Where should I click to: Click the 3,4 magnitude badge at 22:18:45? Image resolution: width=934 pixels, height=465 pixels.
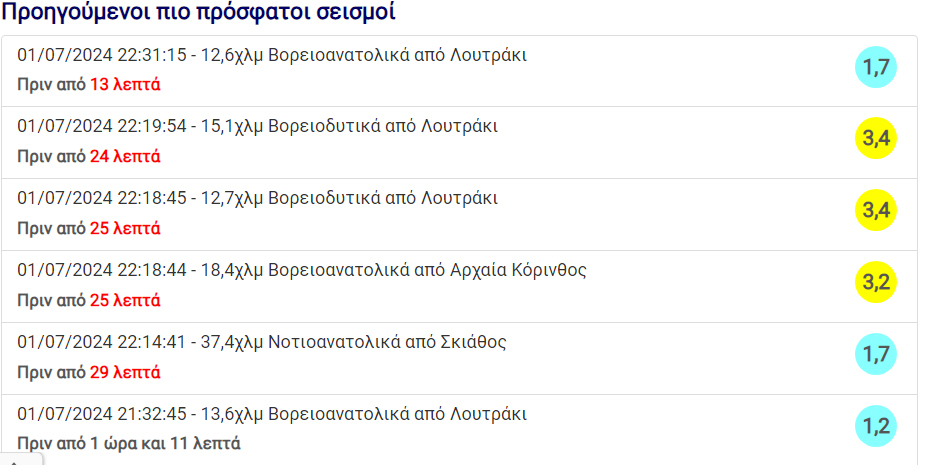click(876, 210)
